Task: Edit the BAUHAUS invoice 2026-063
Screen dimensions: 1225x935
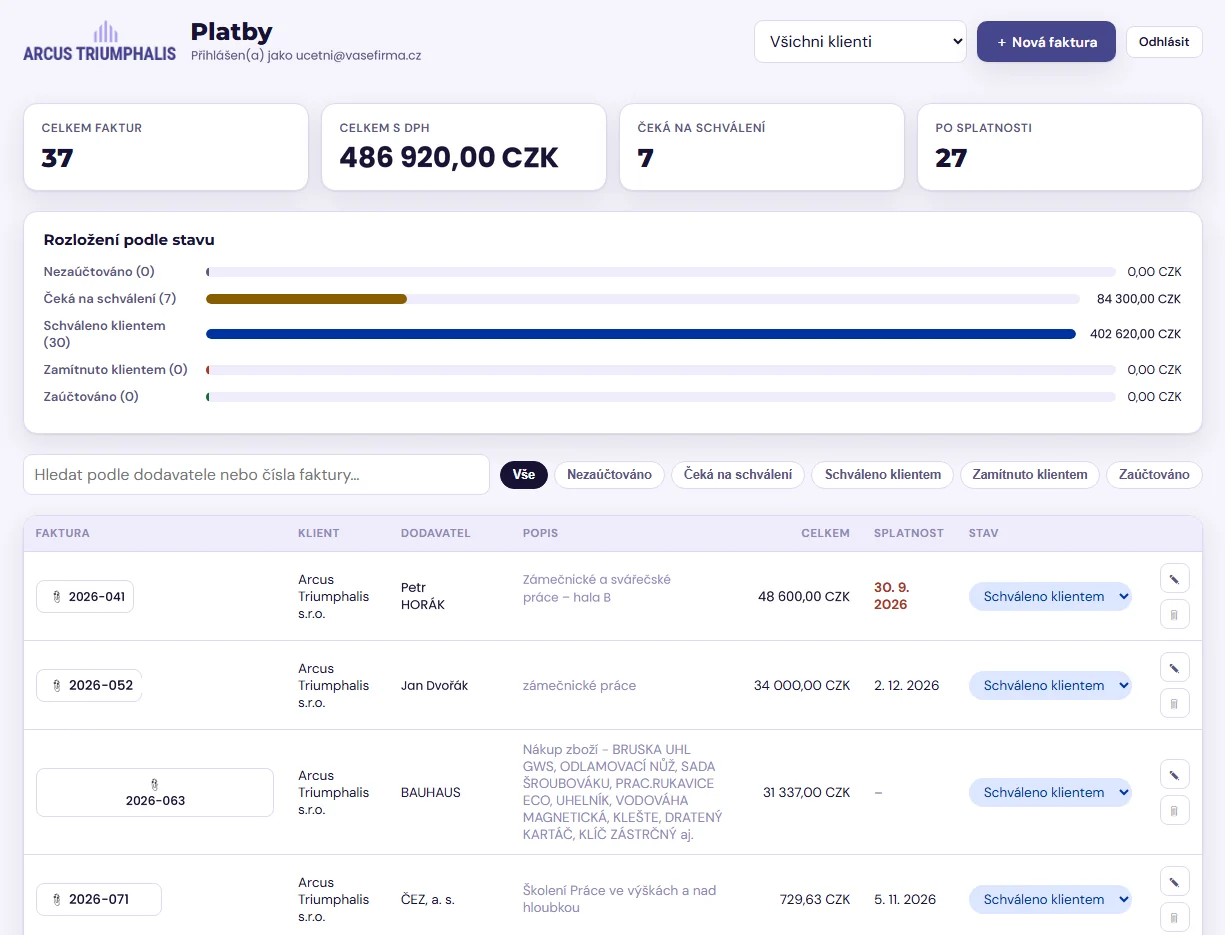Action: (x=1175, y=774)
